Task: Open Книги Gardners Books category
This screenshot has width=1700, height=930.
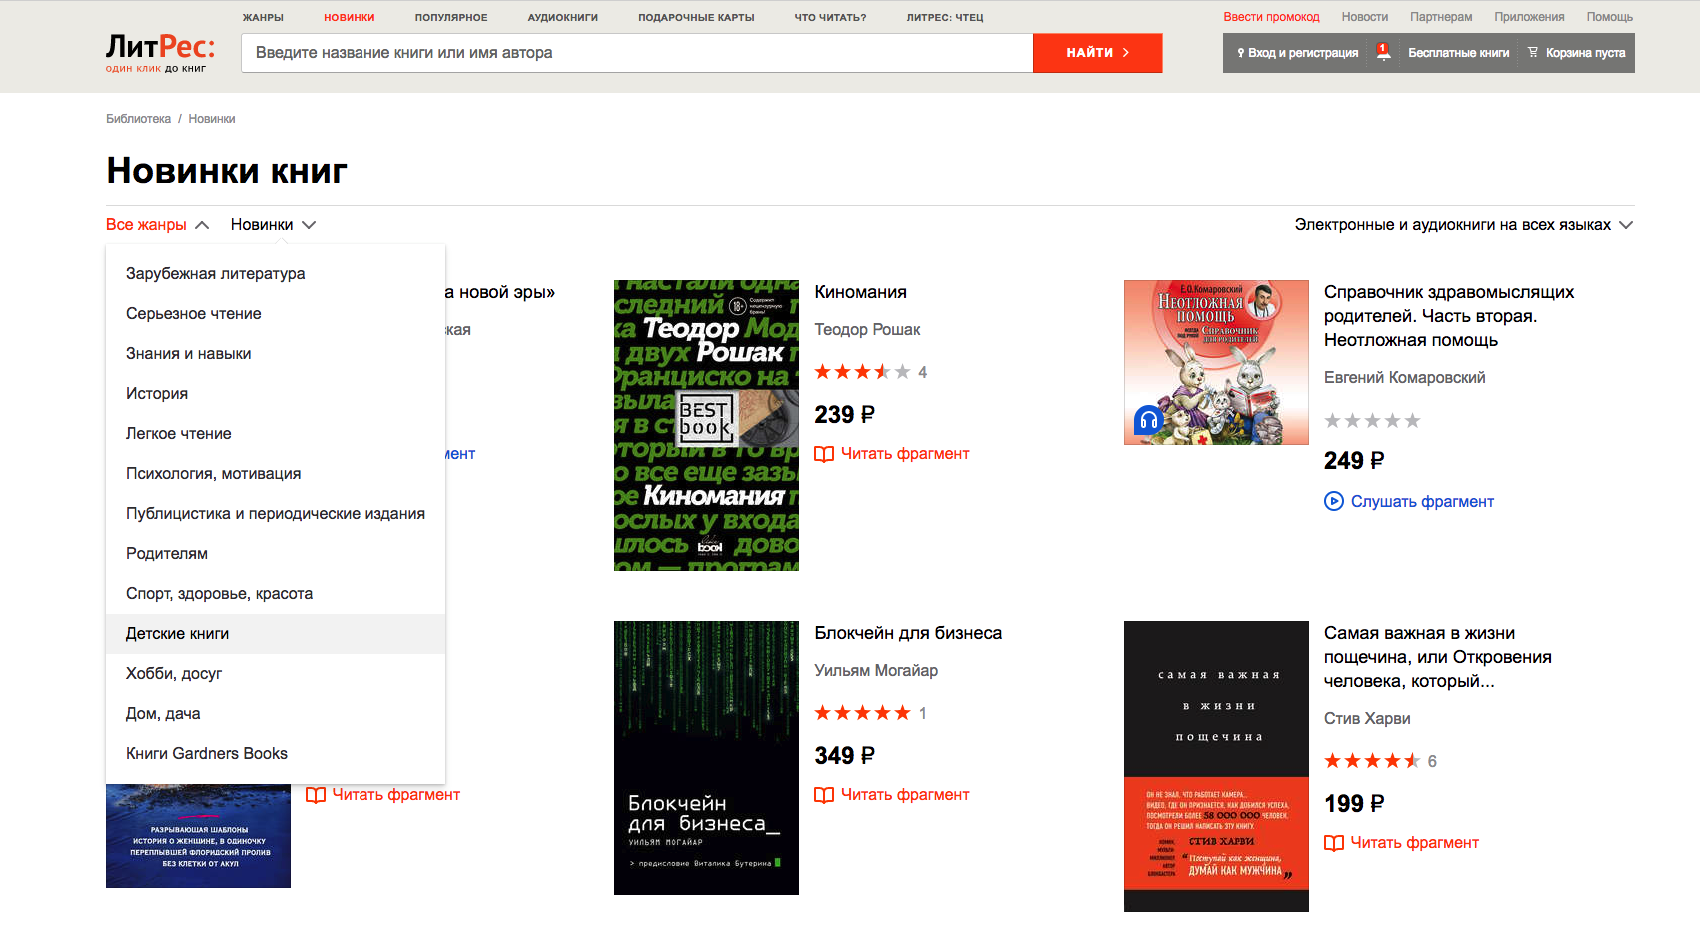Action: [x=275, y=754]
